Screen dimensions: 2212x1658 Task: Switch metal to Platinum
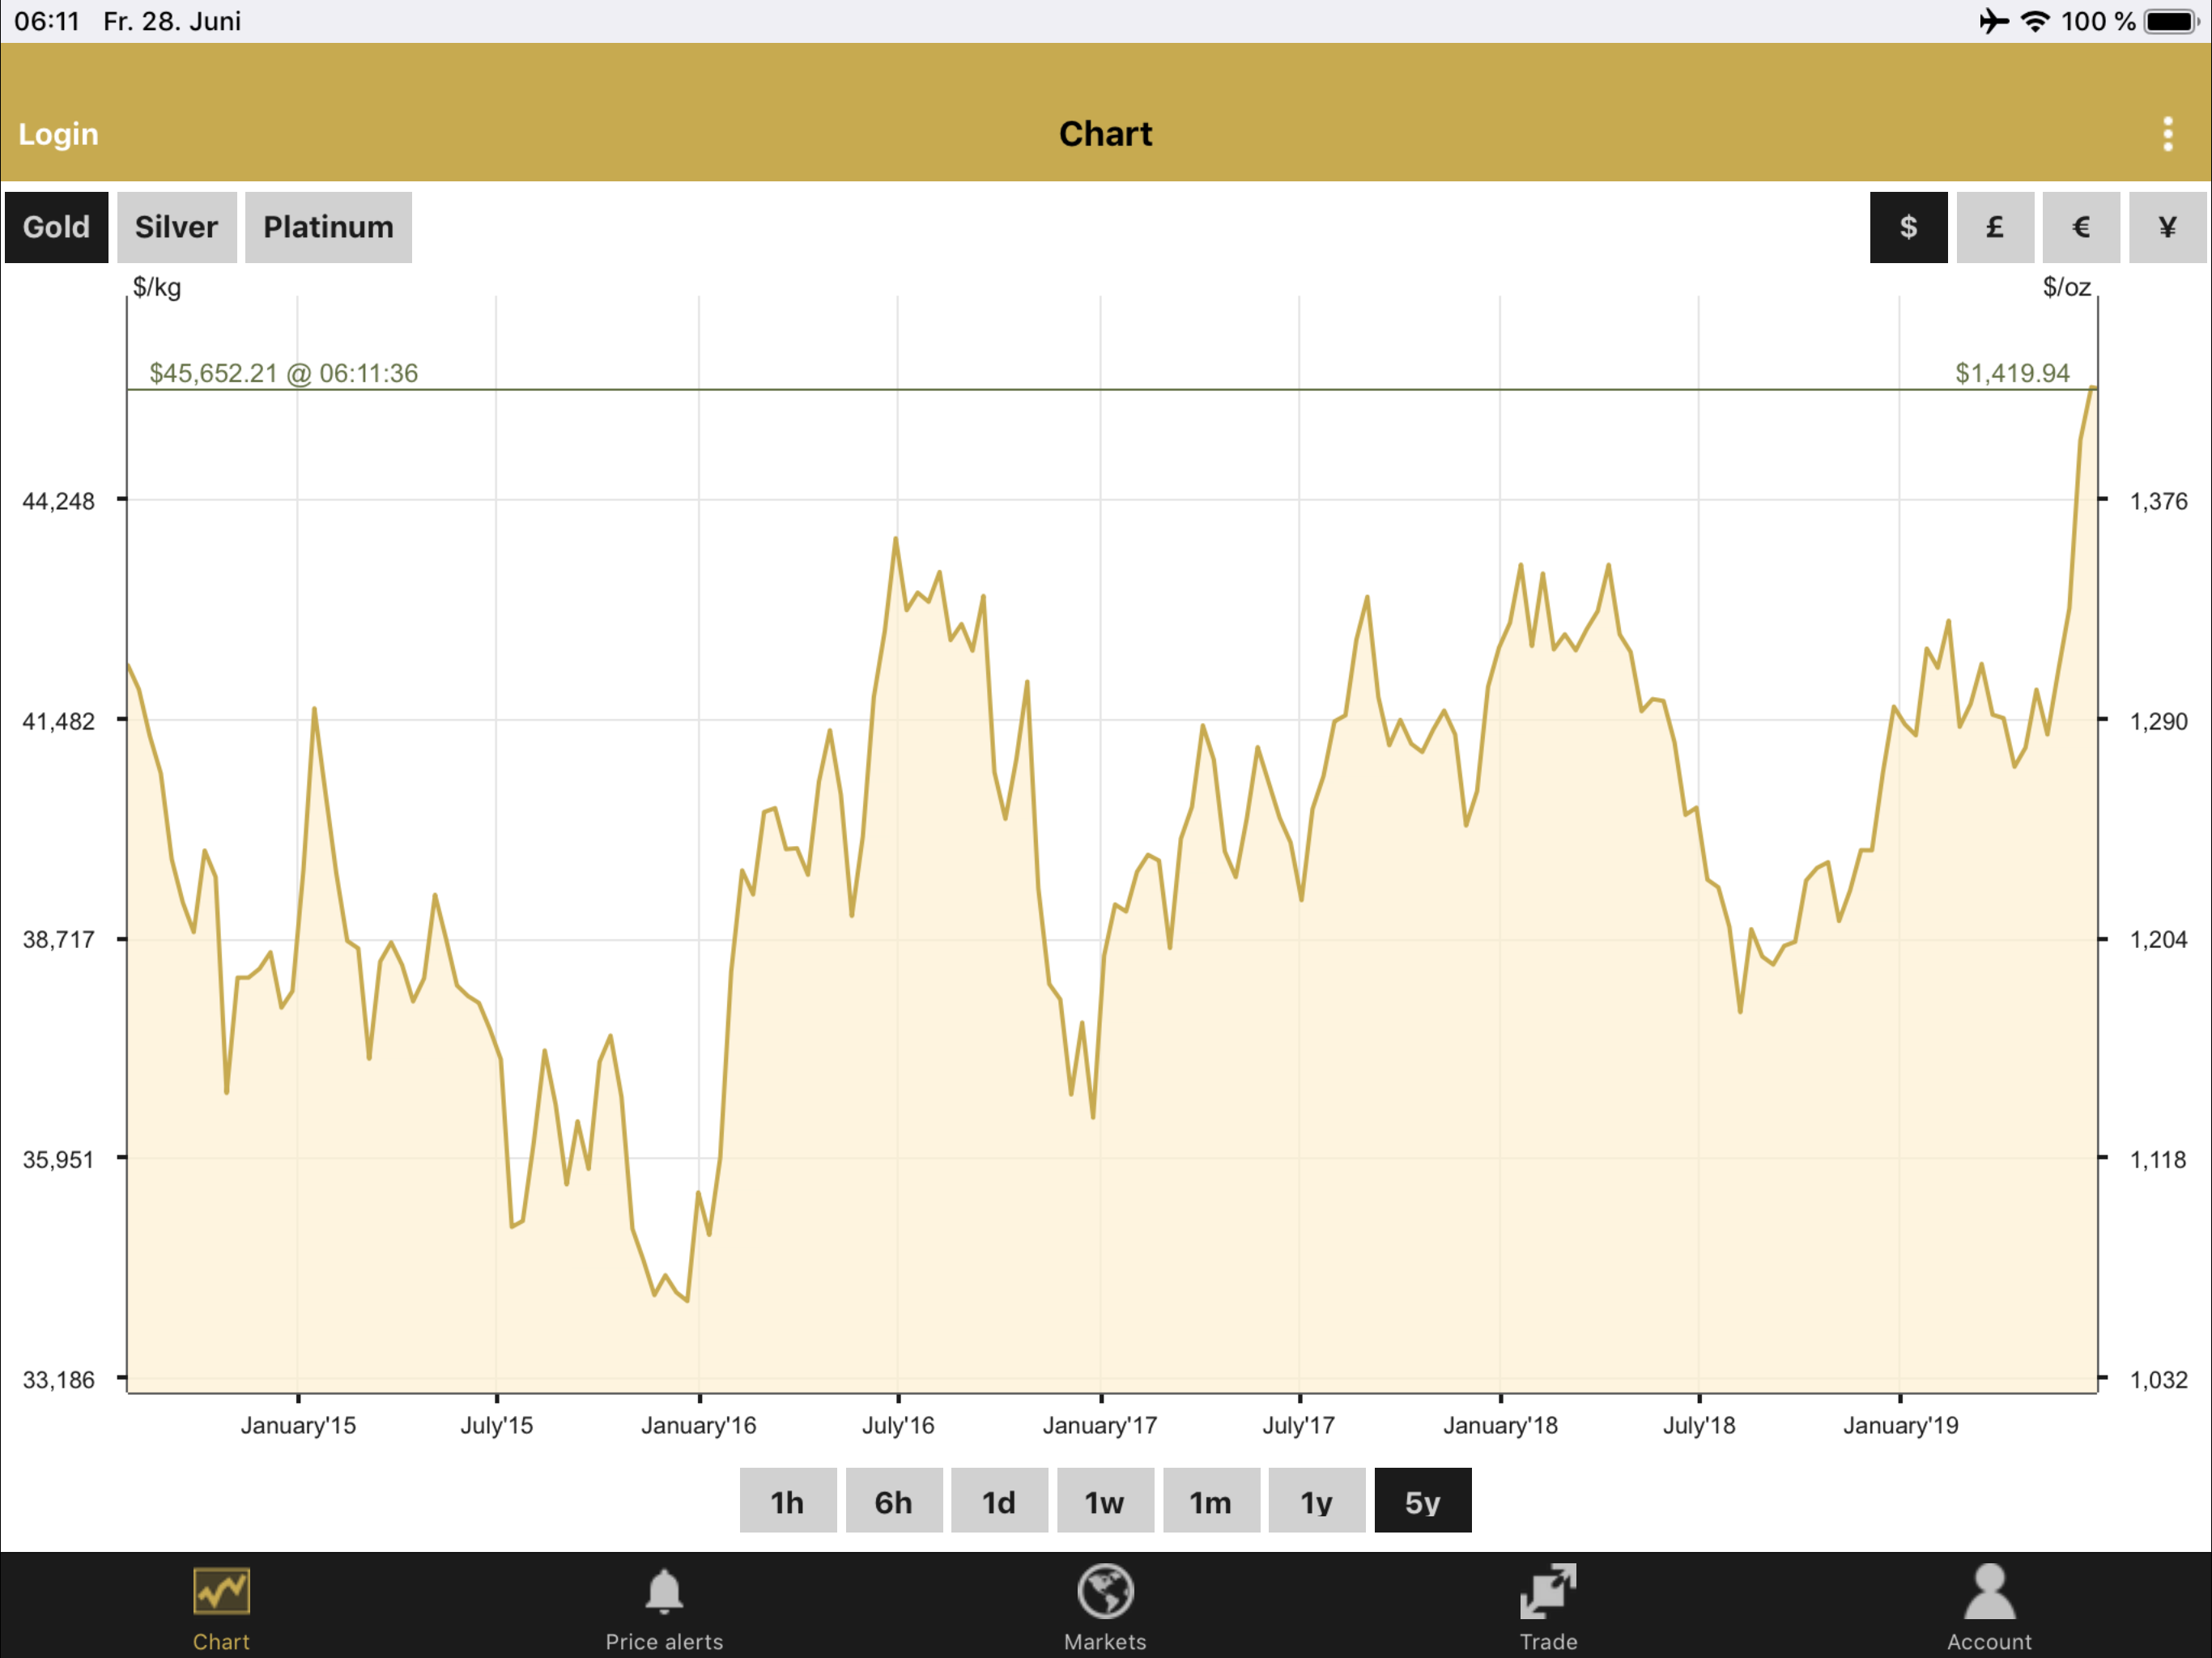coord(328,227)
